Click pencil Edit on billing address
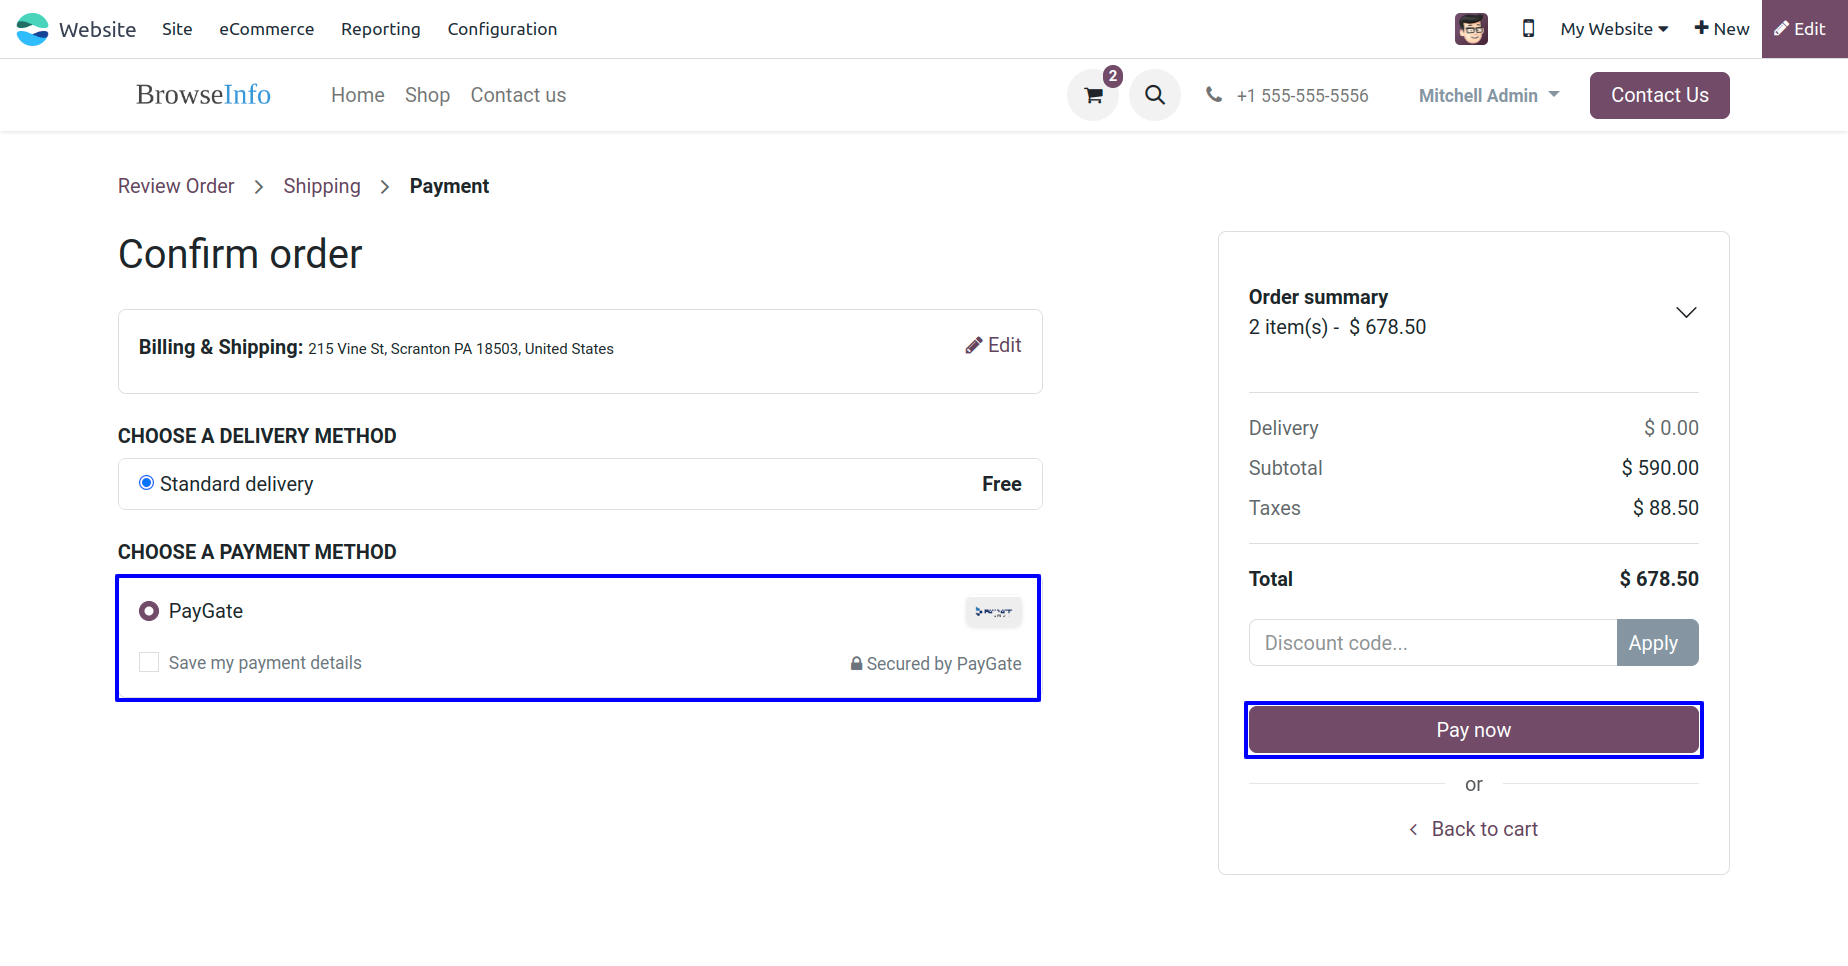 [993, 345]
